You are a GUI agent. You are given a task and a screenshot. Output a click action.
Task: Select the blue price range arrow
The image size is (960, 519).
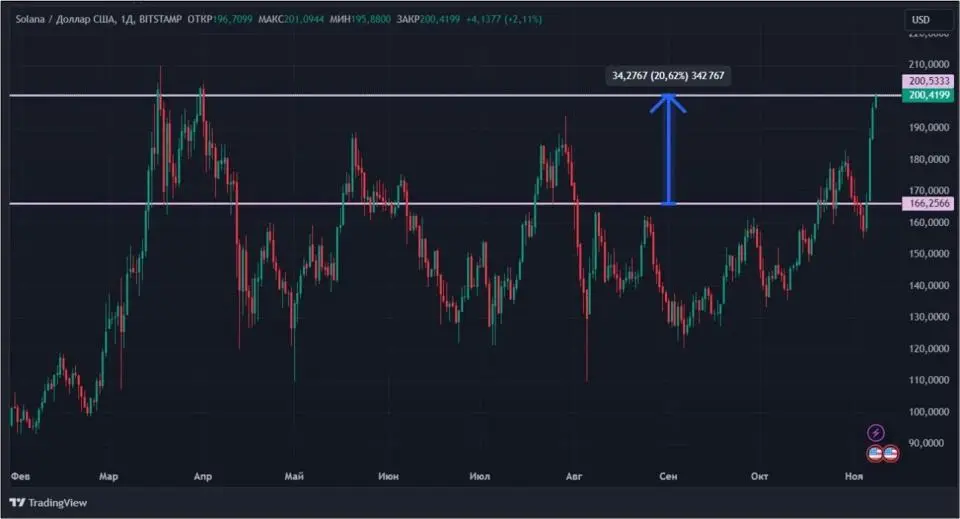tap(669, 150)
